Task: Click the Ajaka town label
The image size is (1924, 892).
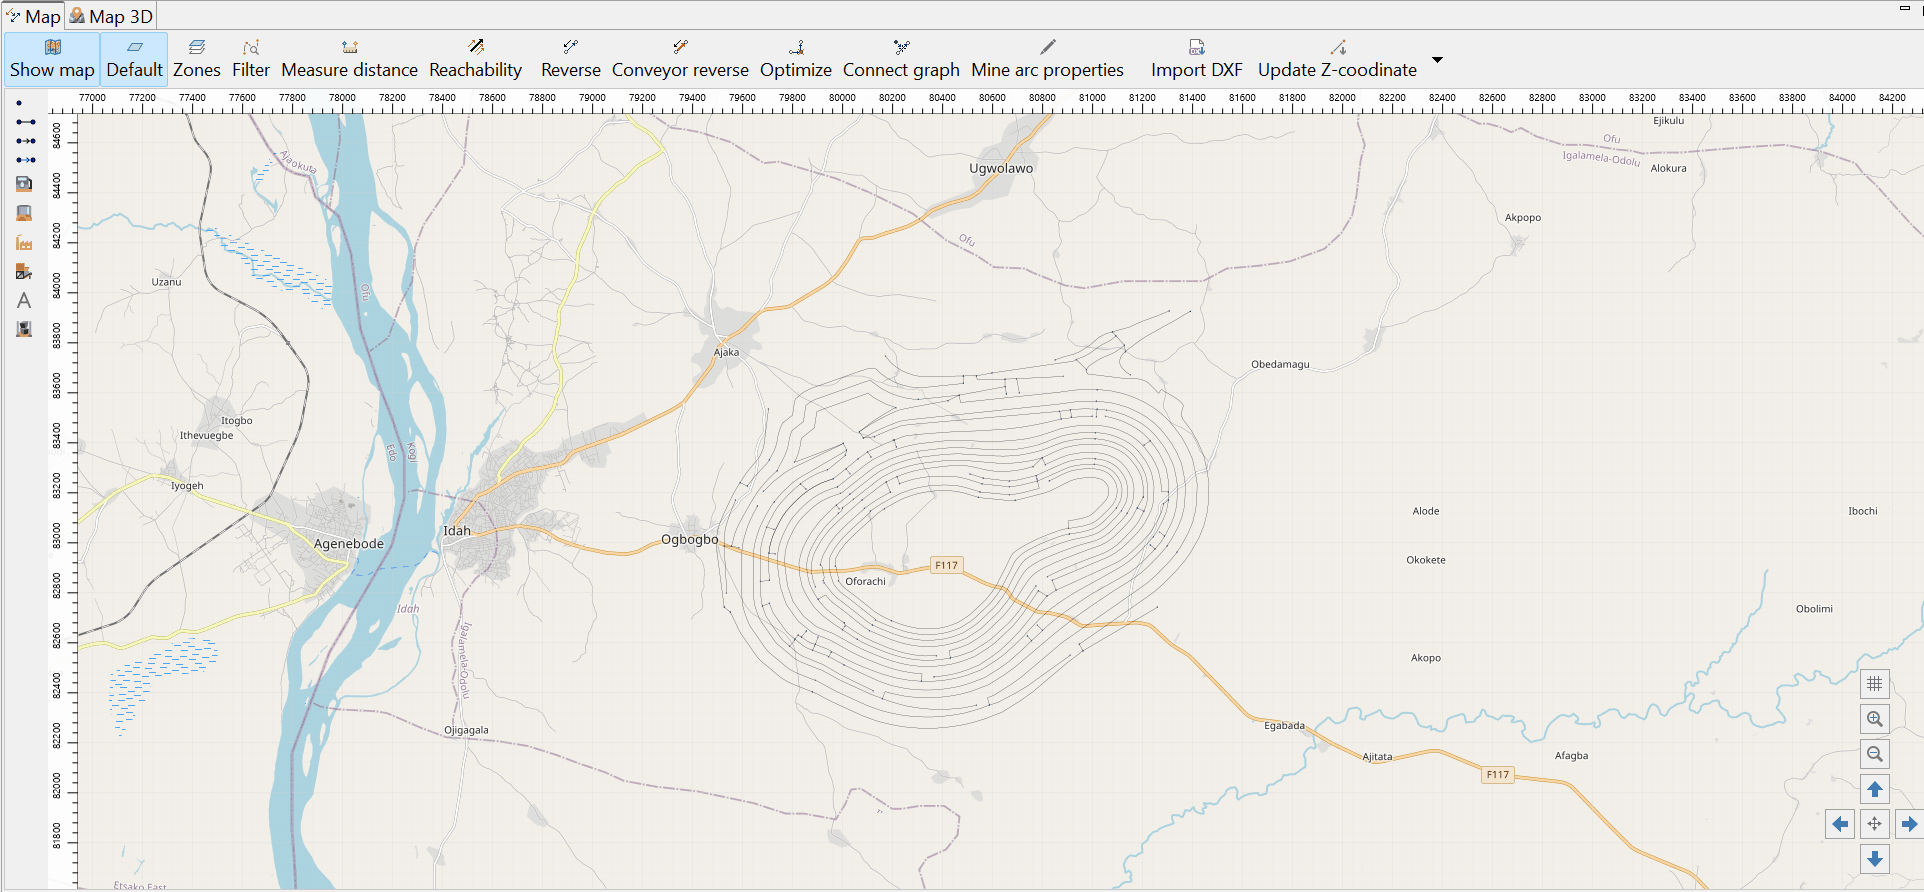Action: (726, 352)
